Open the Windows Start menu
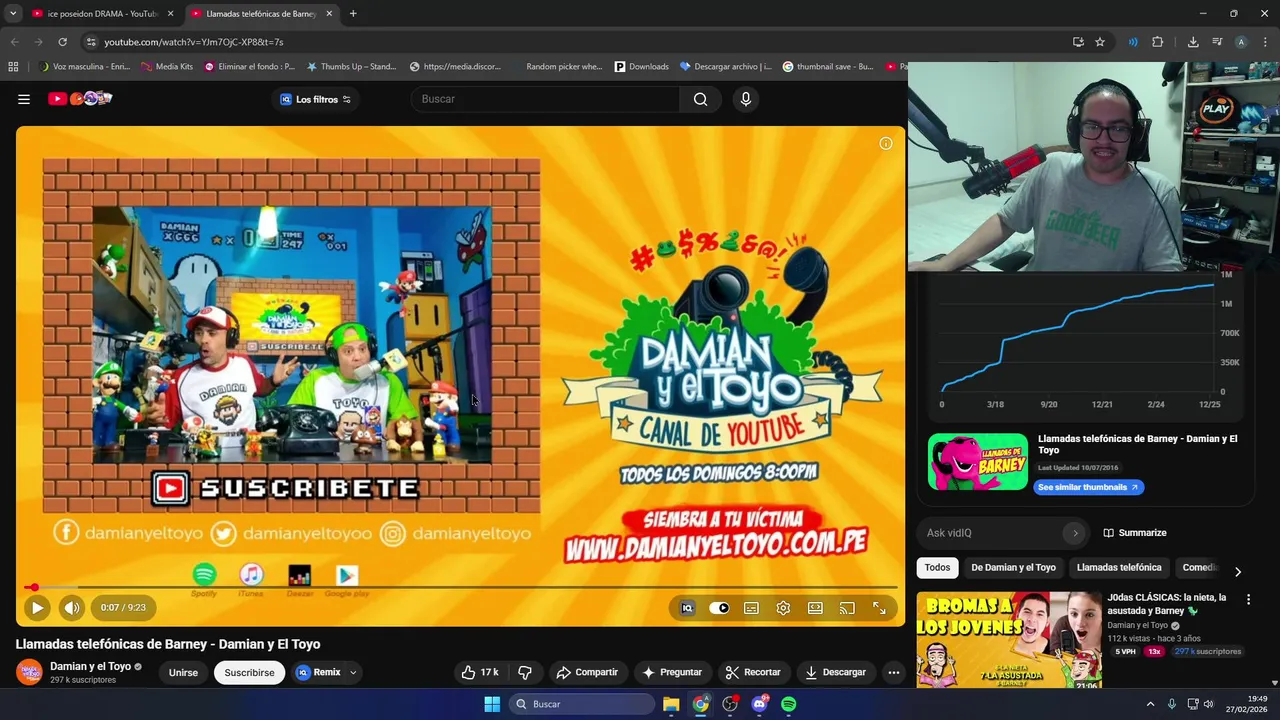The height and width of the screenshot is (720, 1280). (x=492, y=704)
